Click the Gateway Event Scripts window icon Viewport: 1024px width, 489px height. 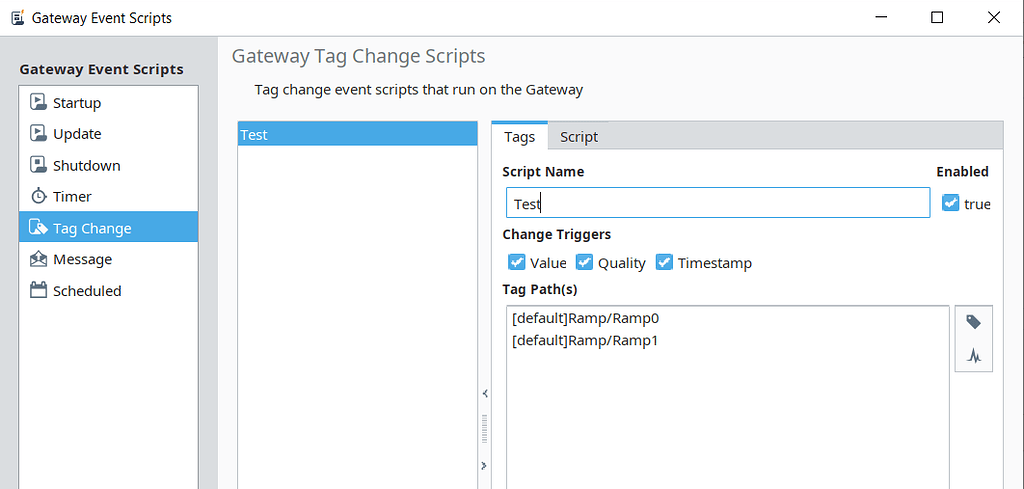coord(17,17)
